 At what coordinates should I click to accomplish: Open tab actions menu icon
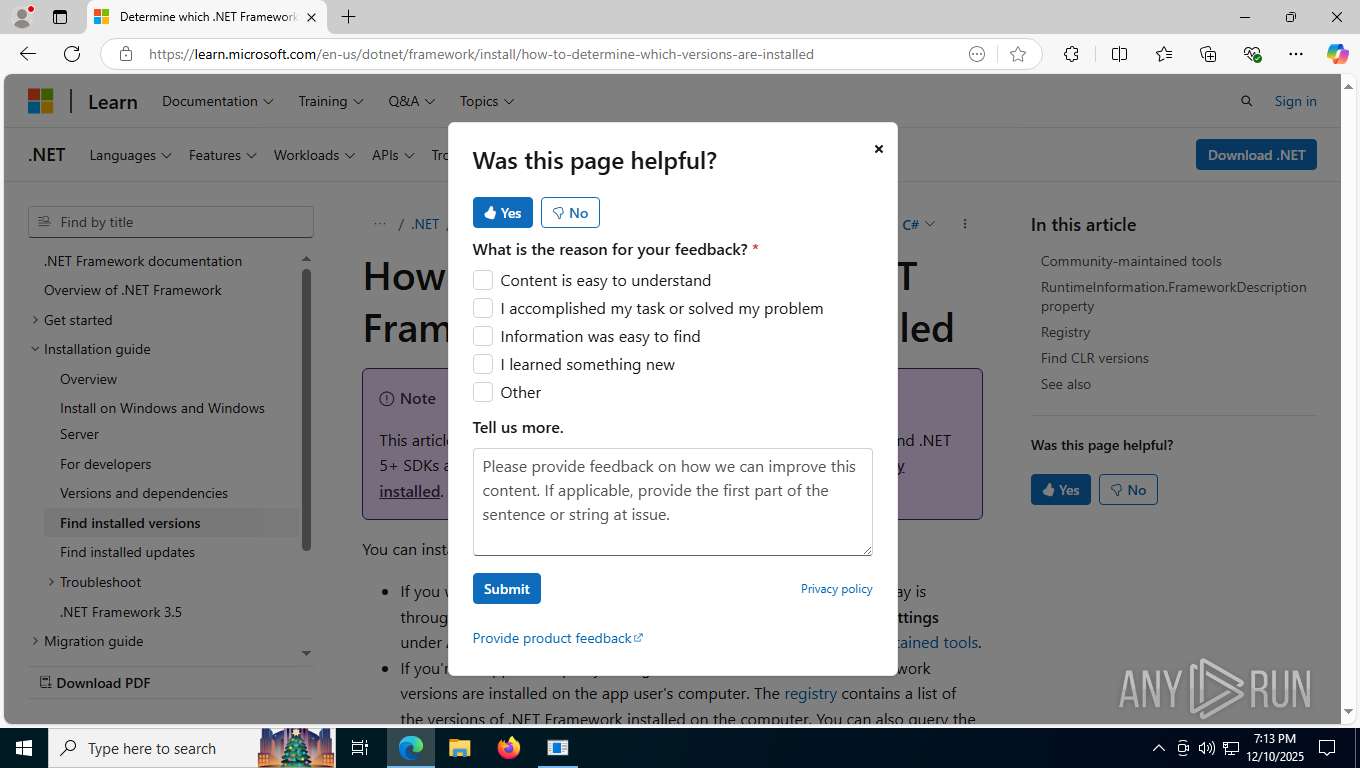tap(60, 17)
